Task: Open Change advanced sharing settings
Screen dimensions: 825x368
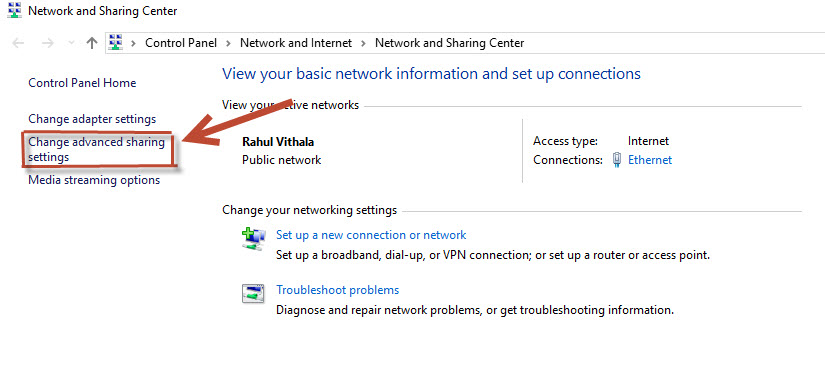Action: tap(96, 150)
